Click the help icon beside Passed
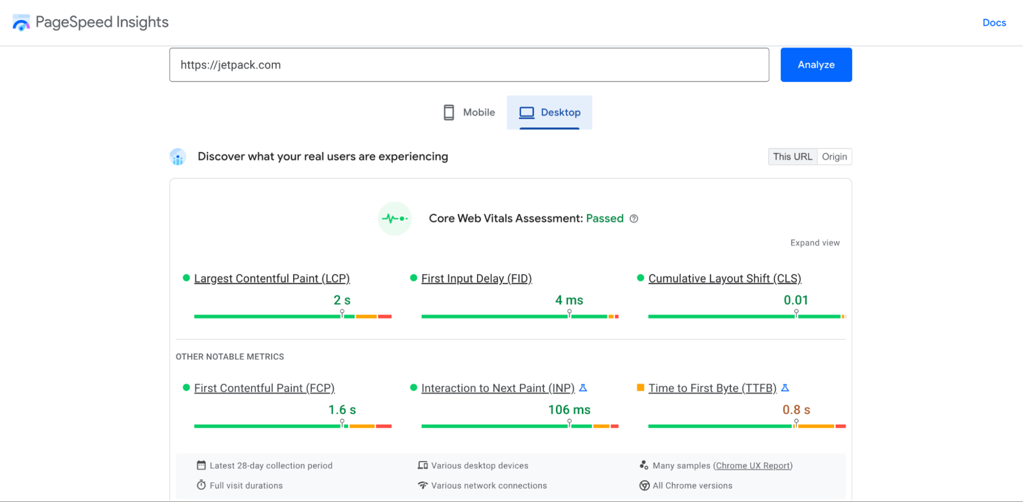Screen dimensions: 1023x502 coord(634,219)
